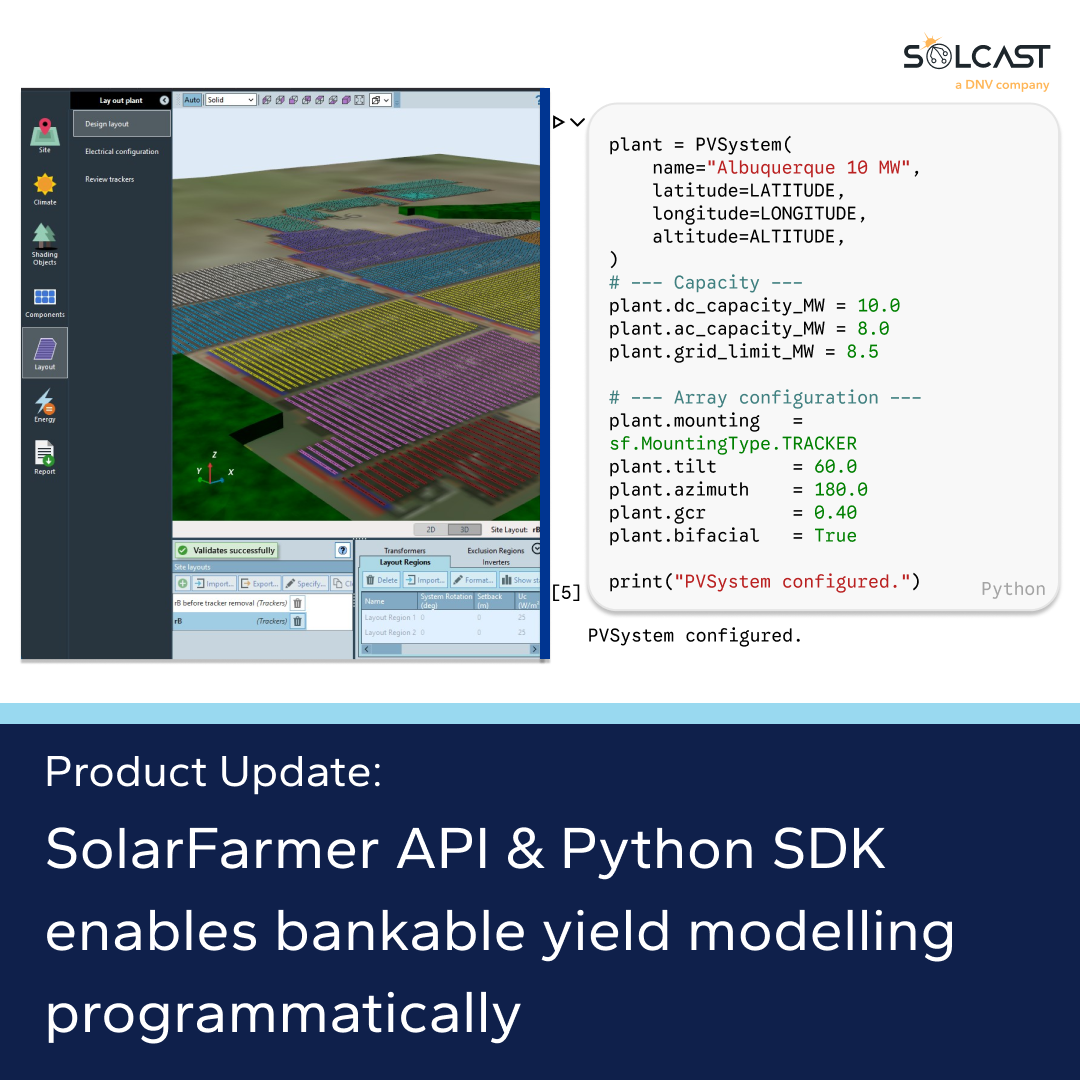Click the fully shaded purple cube view icon
The width and height of the screenshot is (1080, 1080).
point(346,100)
